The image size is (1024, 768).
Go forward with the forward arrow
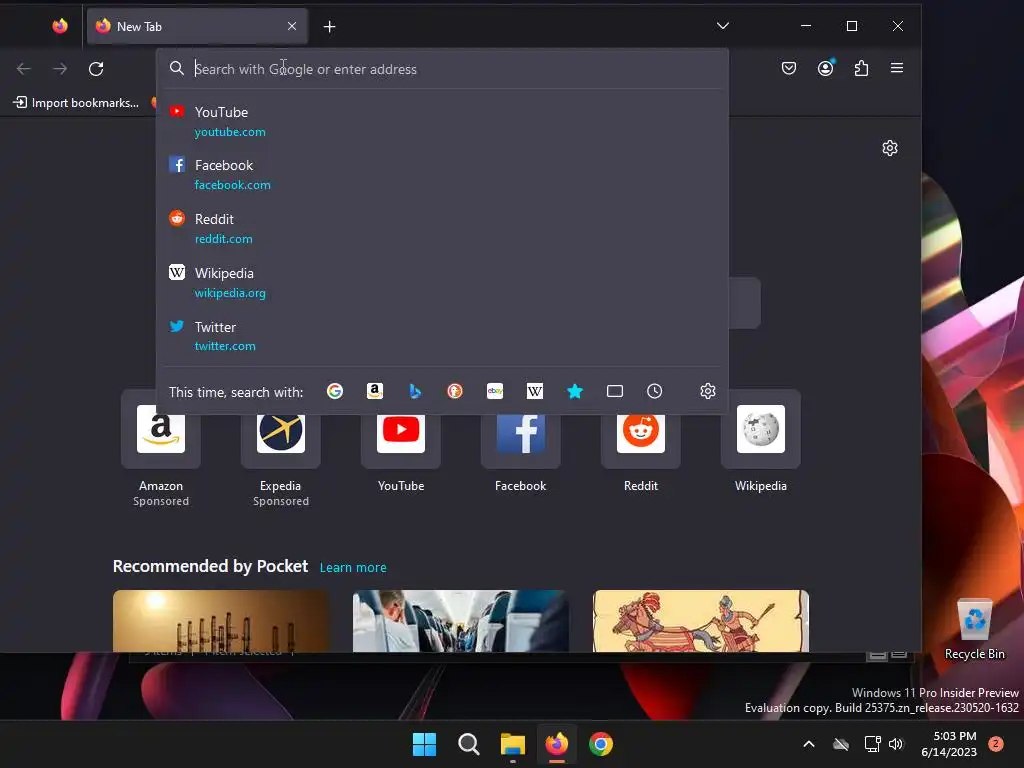(60, 69)
